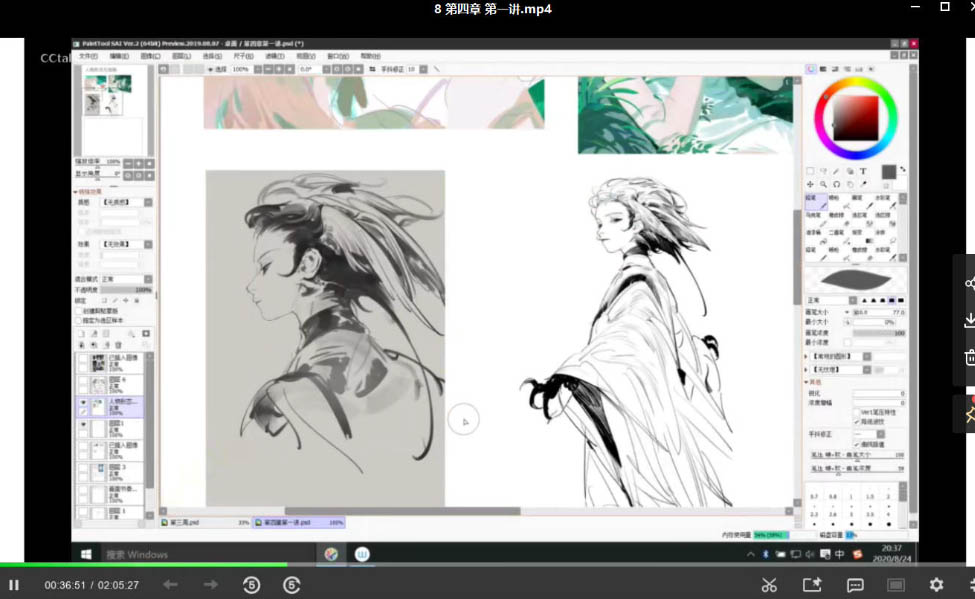Select the rectangular selection tool in SAI
Image resolution: width=975 pixels, height=599 pixels.
pos(810,171)
